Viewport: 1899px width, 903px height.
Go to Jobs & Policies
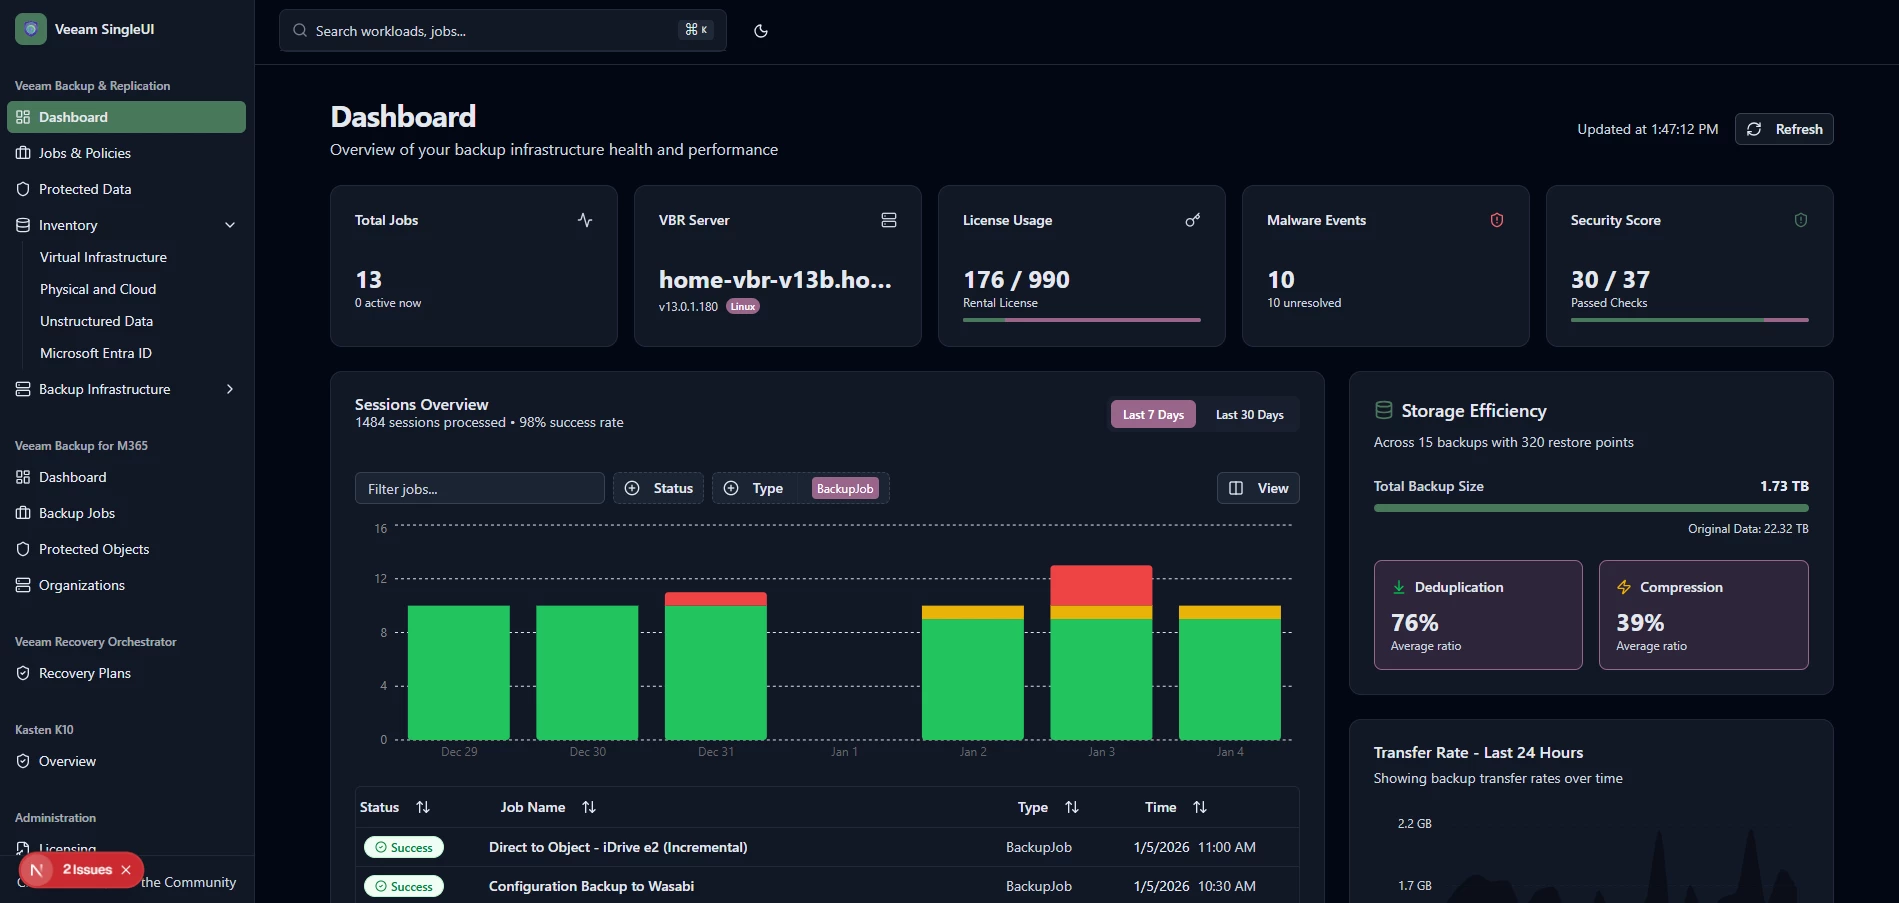(x=126, y=153)
